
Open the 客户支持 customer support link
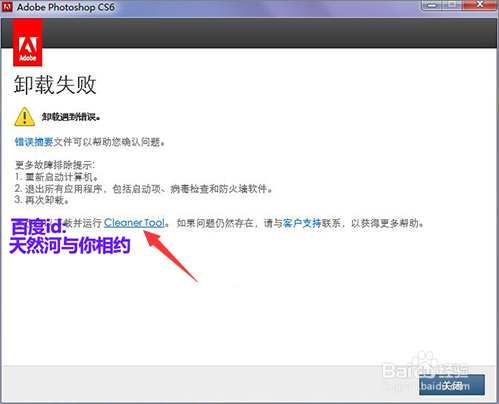(x=302, y=223)
